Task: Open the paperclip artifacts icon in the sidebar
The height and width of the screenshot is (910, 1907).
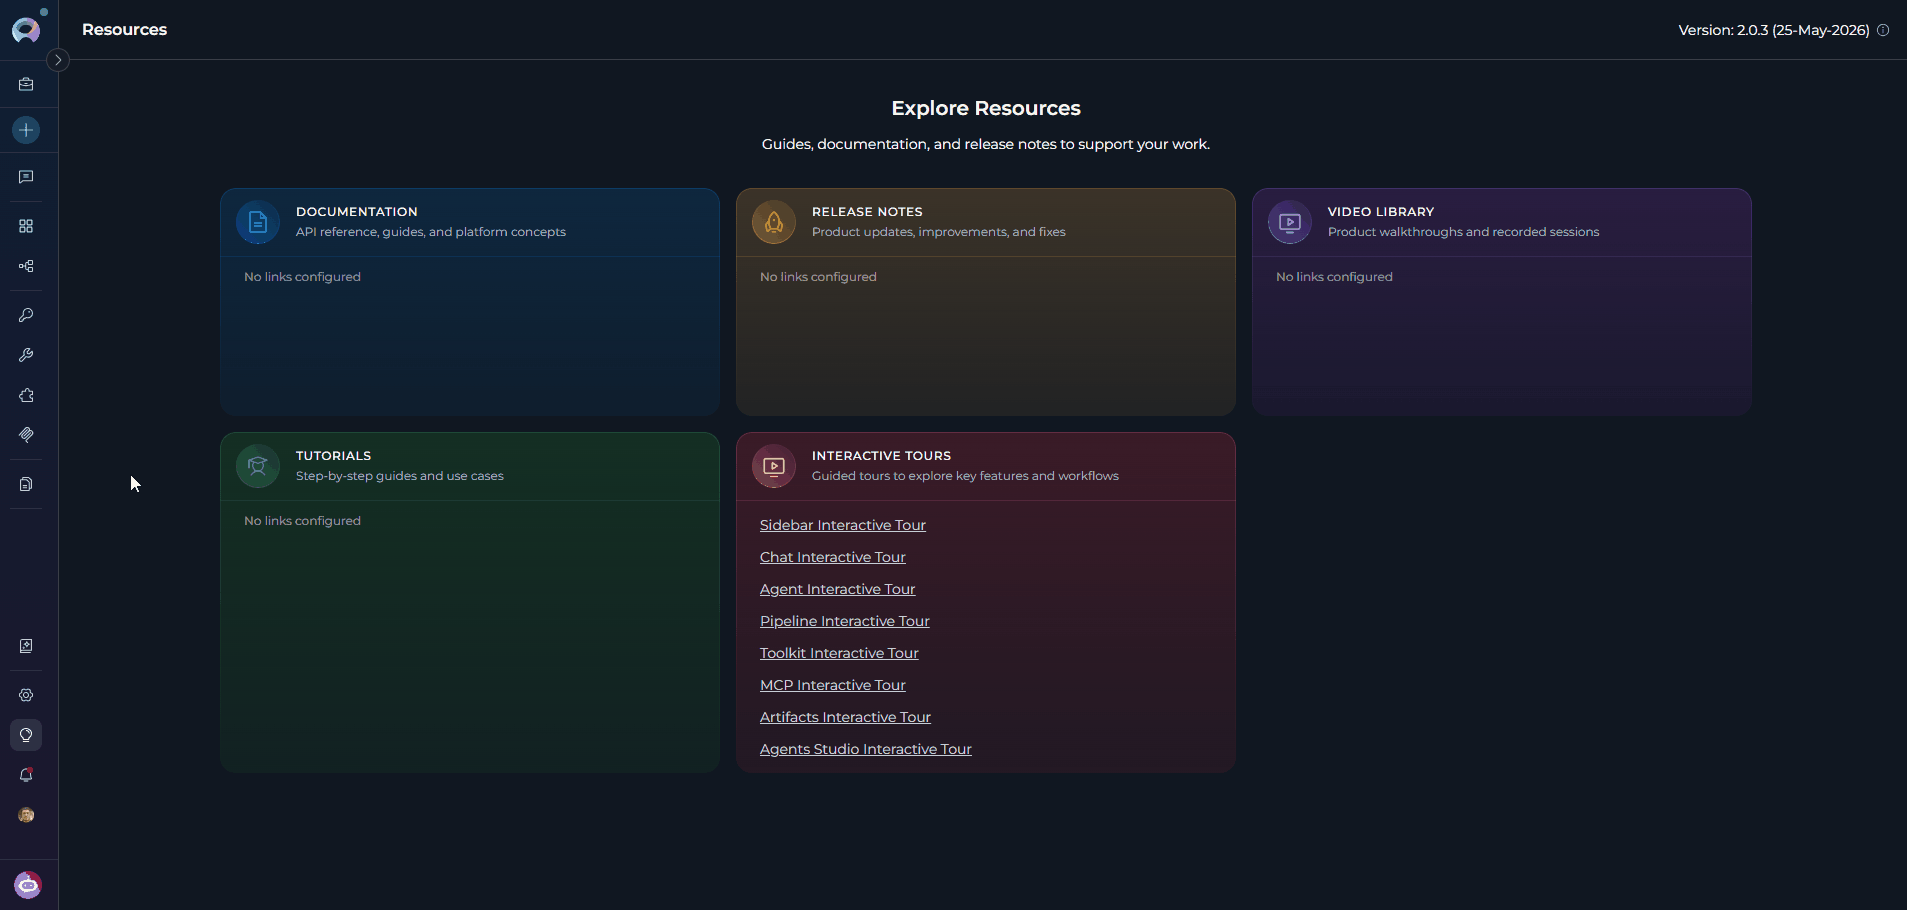Action: pos(26,435)
